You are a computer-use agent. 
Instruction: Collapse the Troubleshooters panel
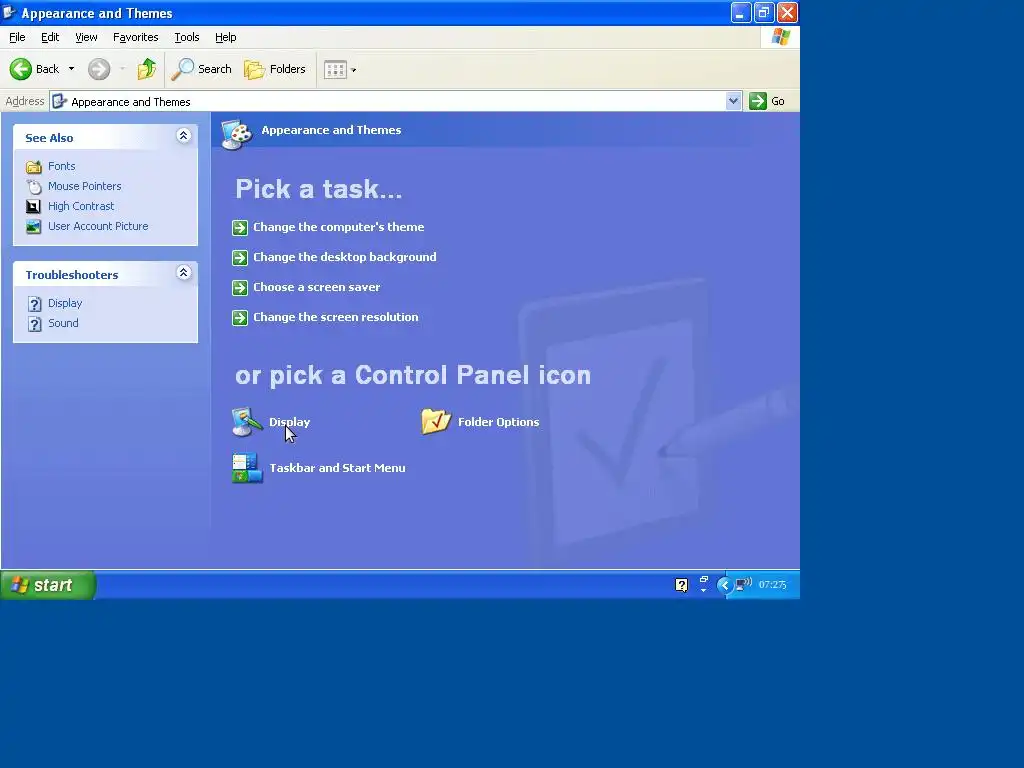tap(184, 273)
